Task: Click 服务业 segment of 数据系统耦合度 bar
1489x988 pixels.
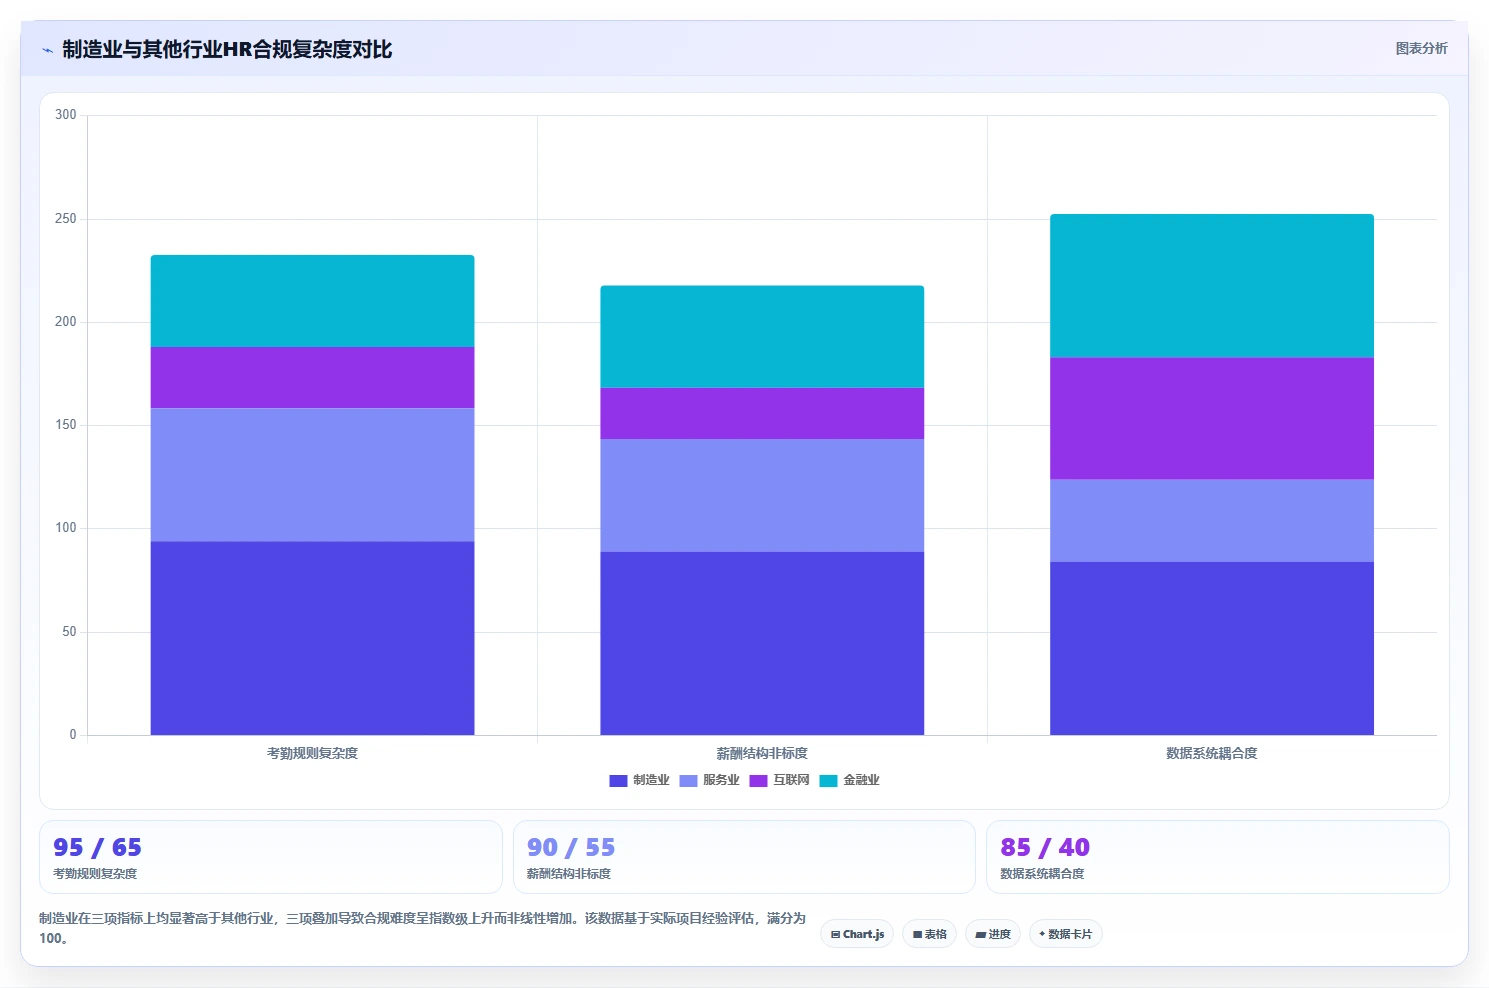Action: tap(1211, 520)
